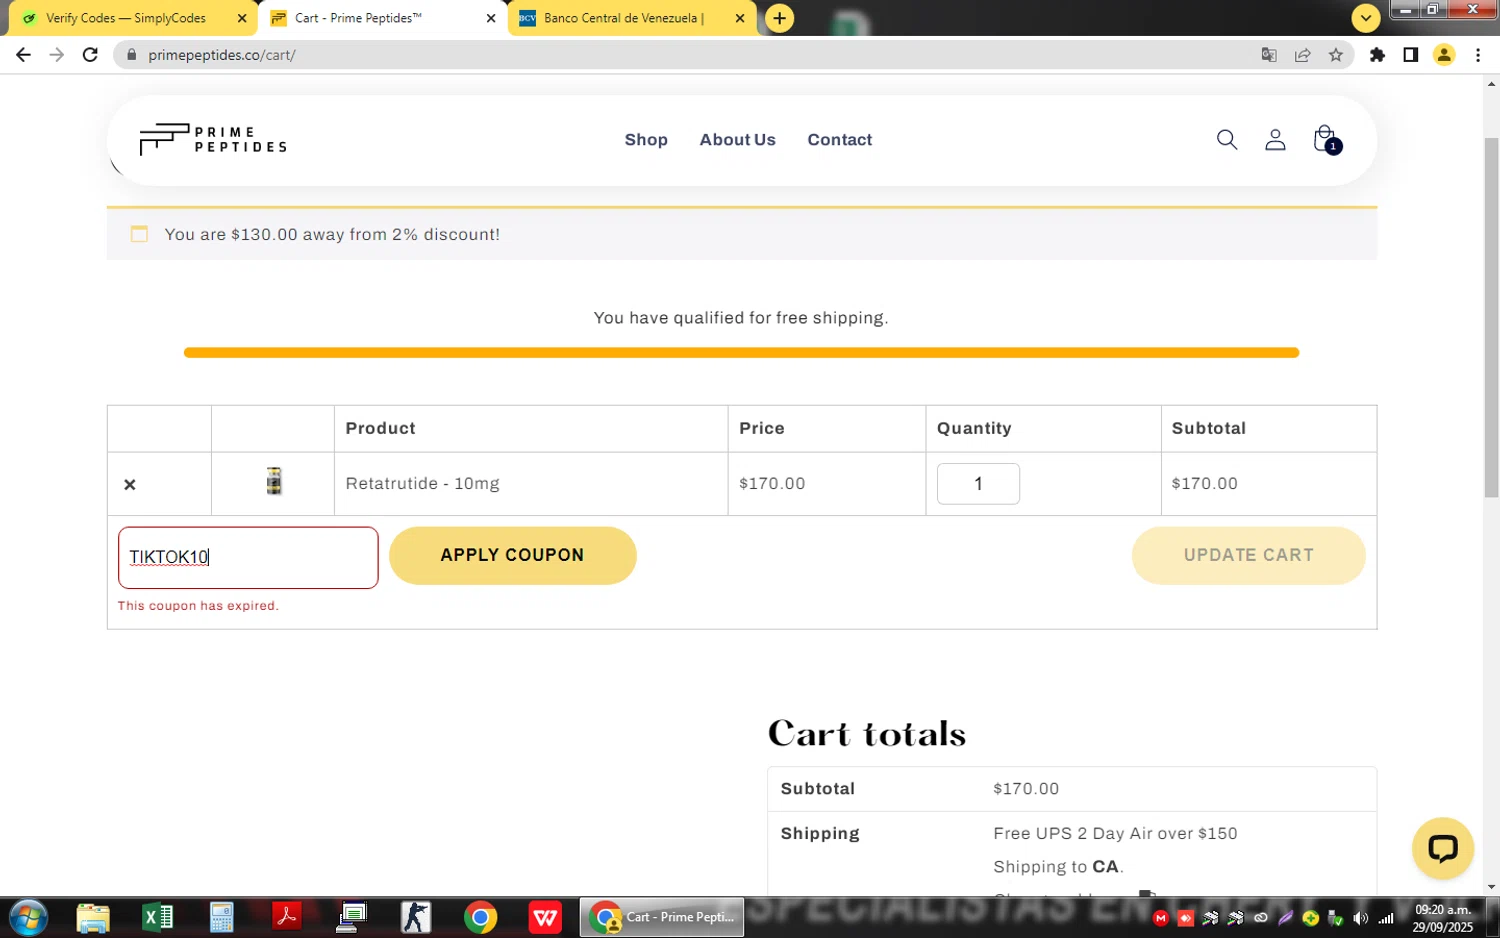Click the page vertical scrollbar
The image size is (1500, 938).
point(1491,318)
